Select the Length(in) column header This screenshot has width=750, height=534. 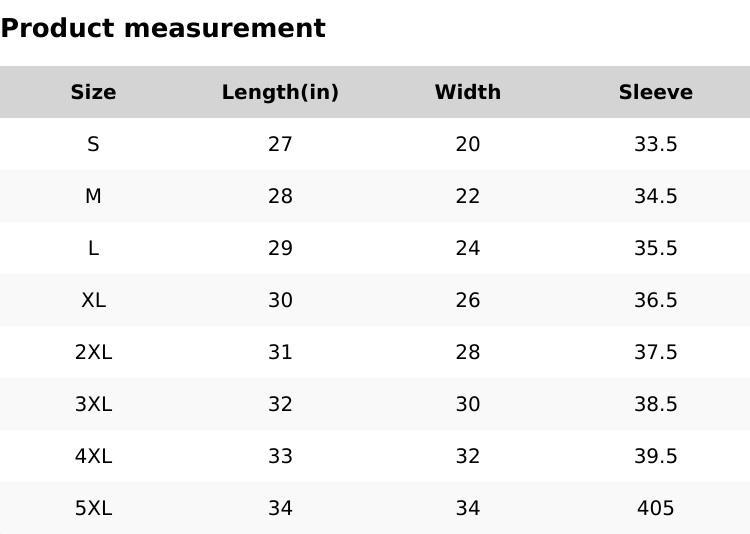280,92
